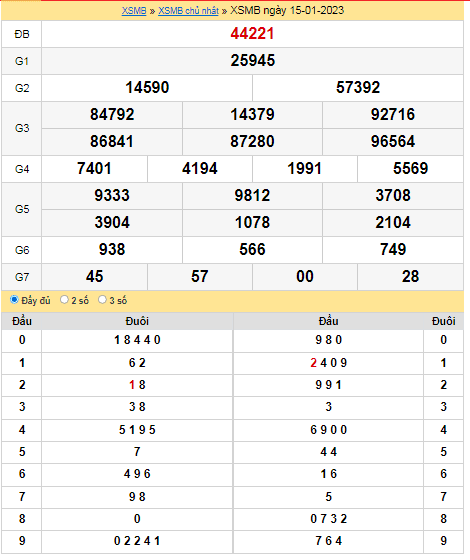The image size is (470, 560).
Task: Click the G7 number 28
Action: pos(410,276)
